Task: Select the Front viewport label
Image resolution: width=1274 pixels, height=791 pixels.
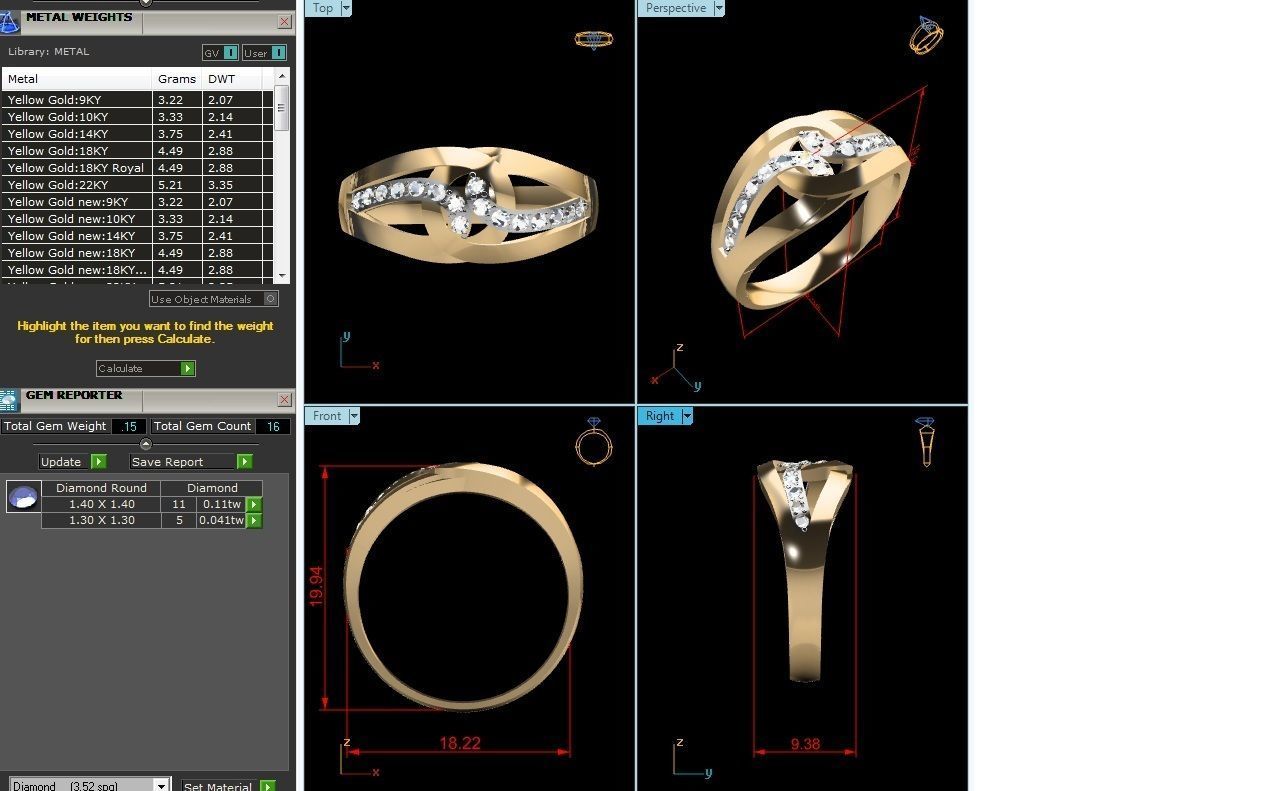Action: 327,416
